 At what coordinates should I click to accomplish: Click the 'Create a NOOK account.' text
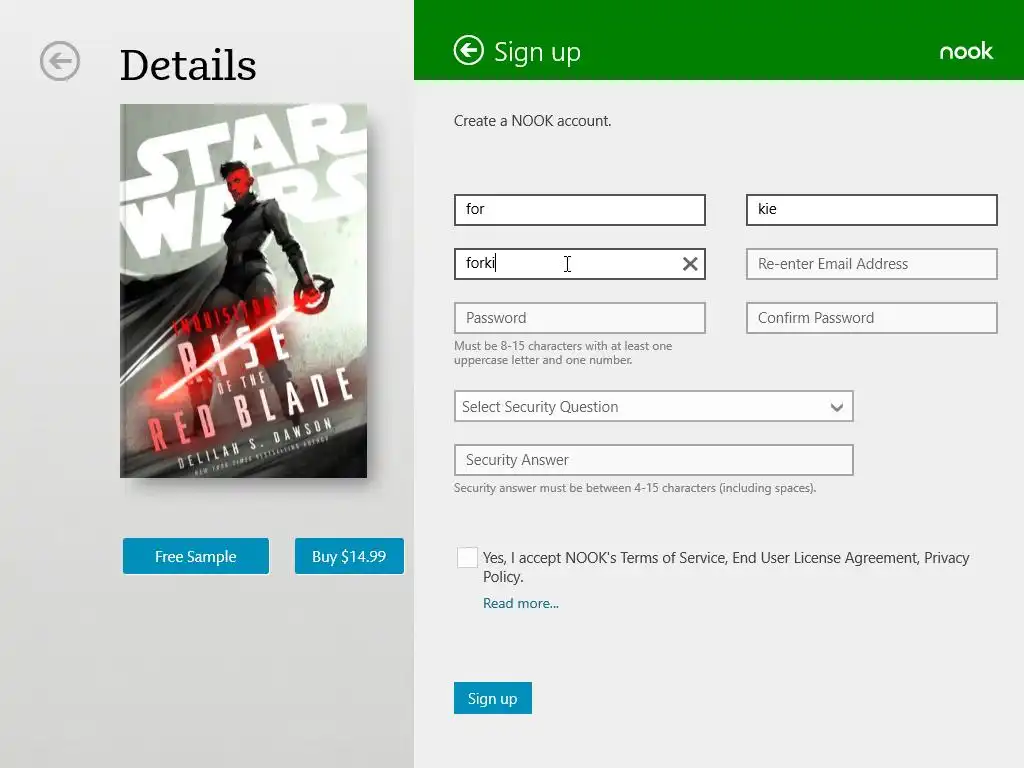(532, 121)
